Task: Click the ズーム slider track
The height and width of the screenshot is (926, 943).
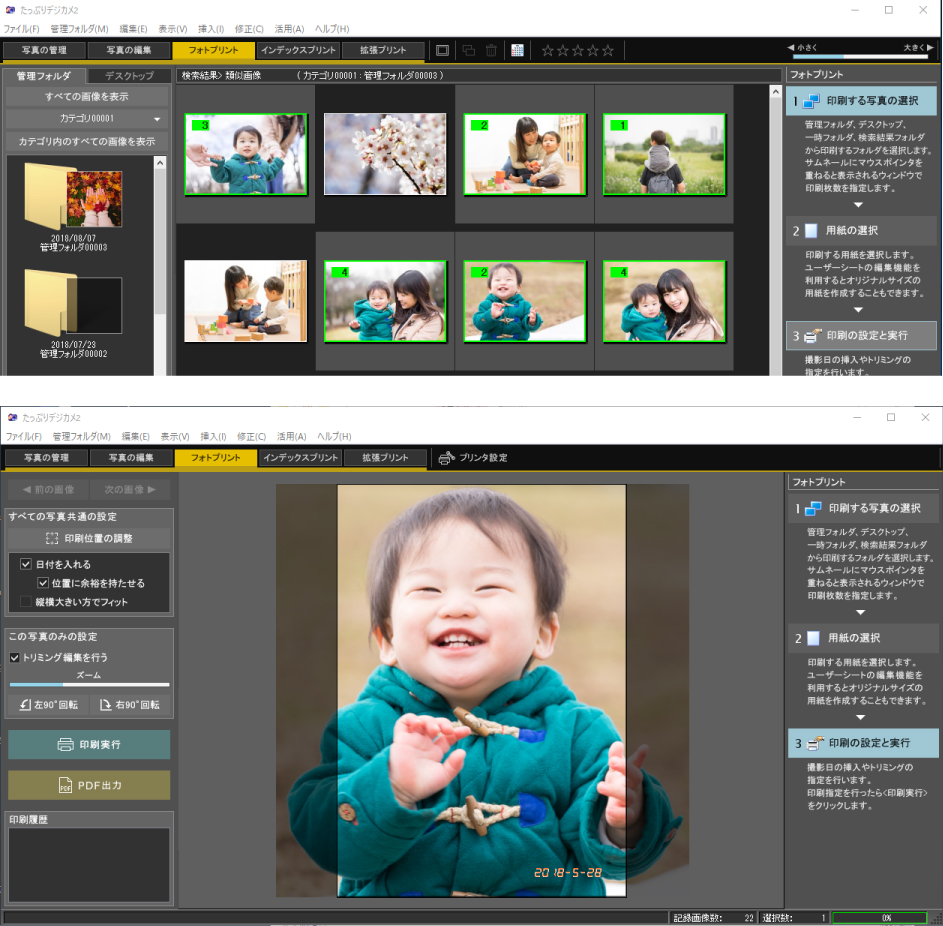Action: point(89,685)
